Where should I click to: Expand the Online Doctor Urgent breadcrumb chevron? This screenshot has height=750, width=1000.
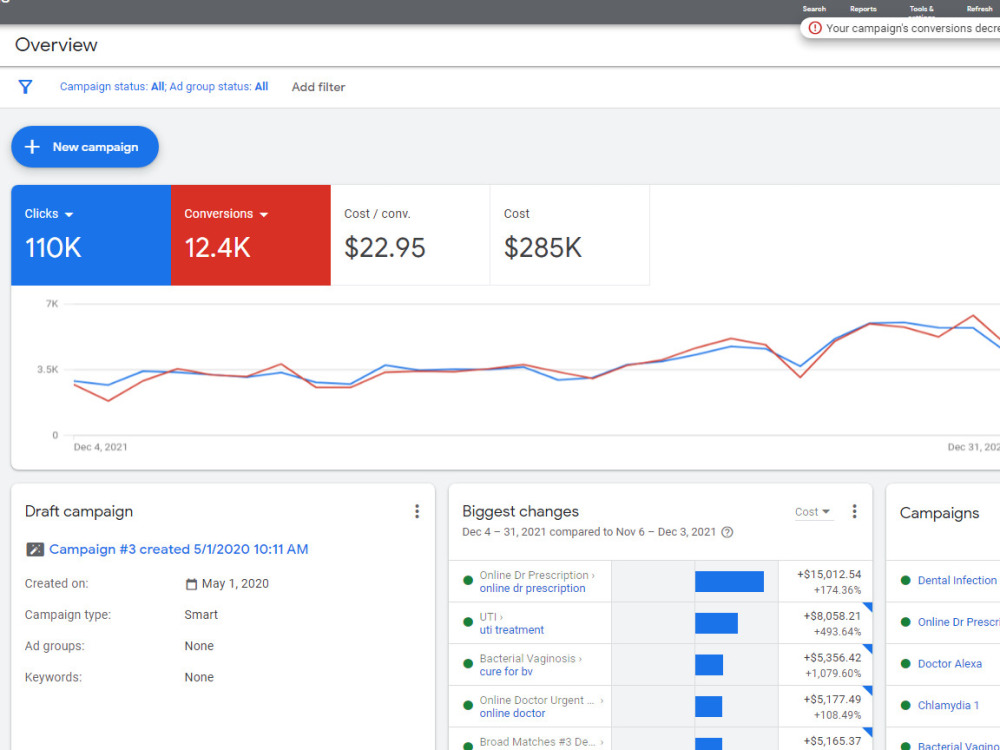(x=601, y=701)
